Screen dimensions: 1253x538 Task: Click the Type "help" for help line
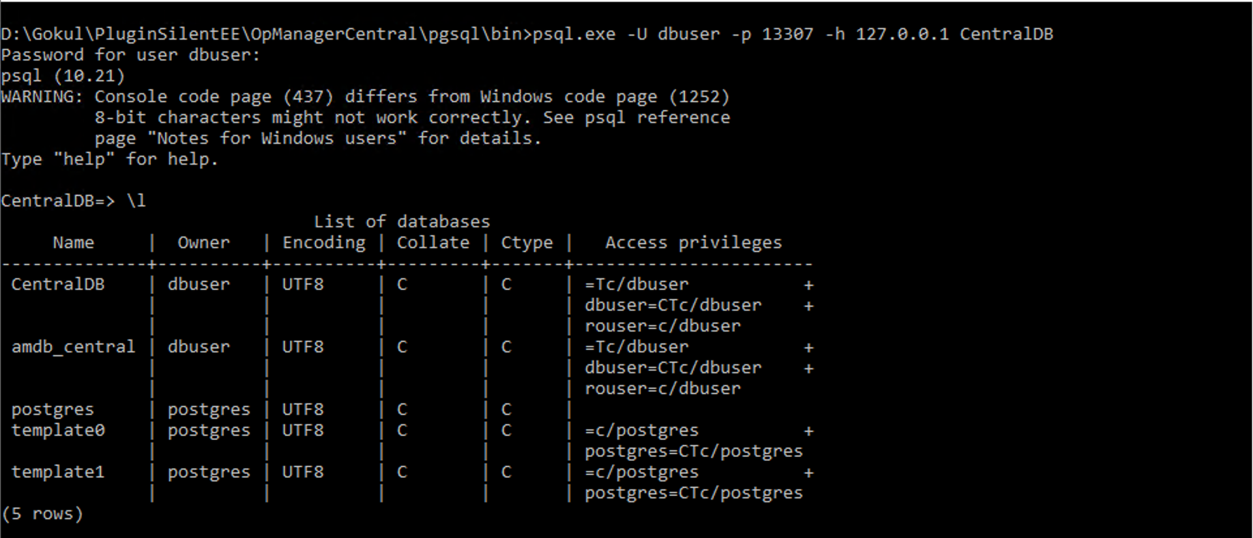pos(110,159)
